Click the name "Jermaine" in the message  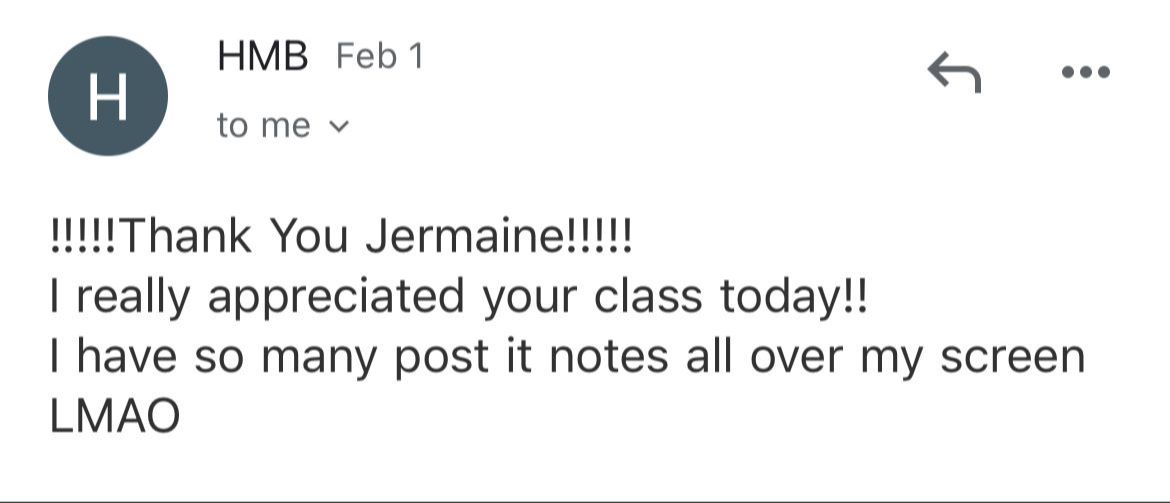pos(457,238)
